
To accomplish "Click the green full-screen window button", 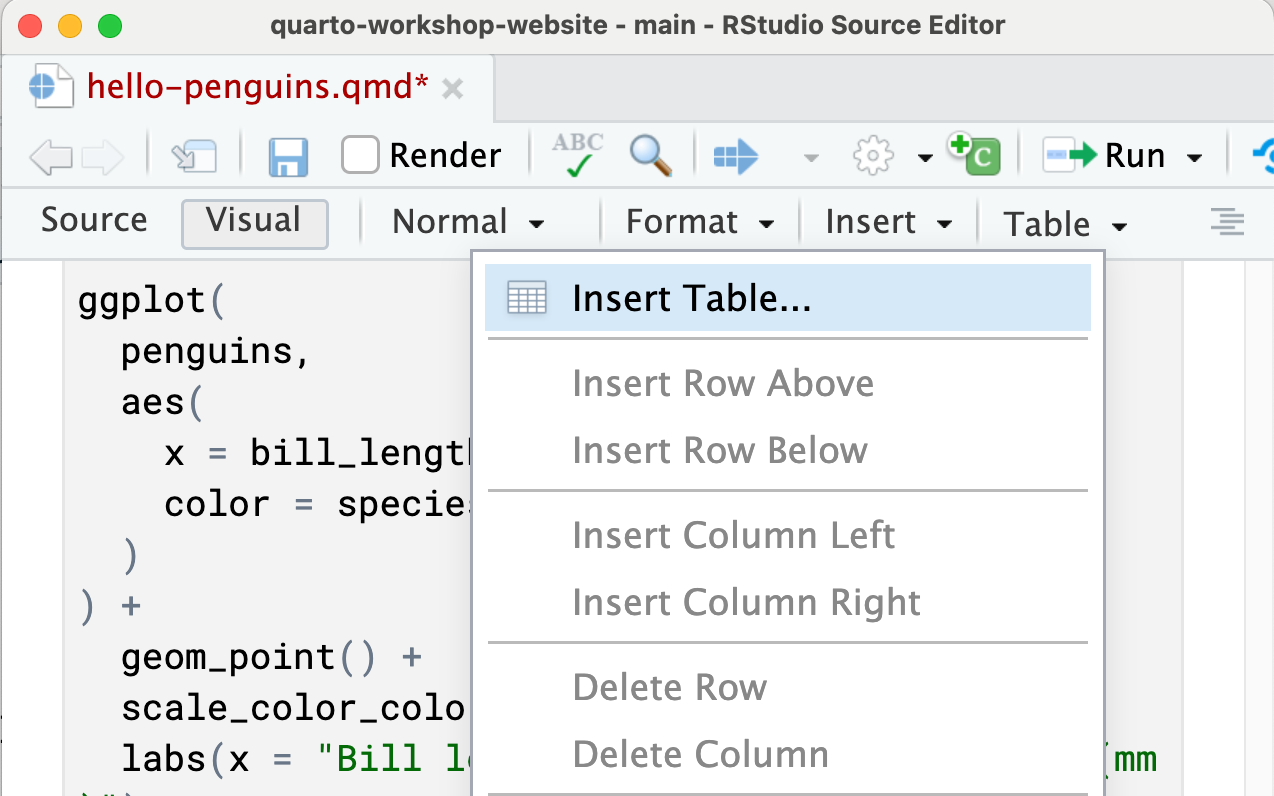I will pos(110,26).
